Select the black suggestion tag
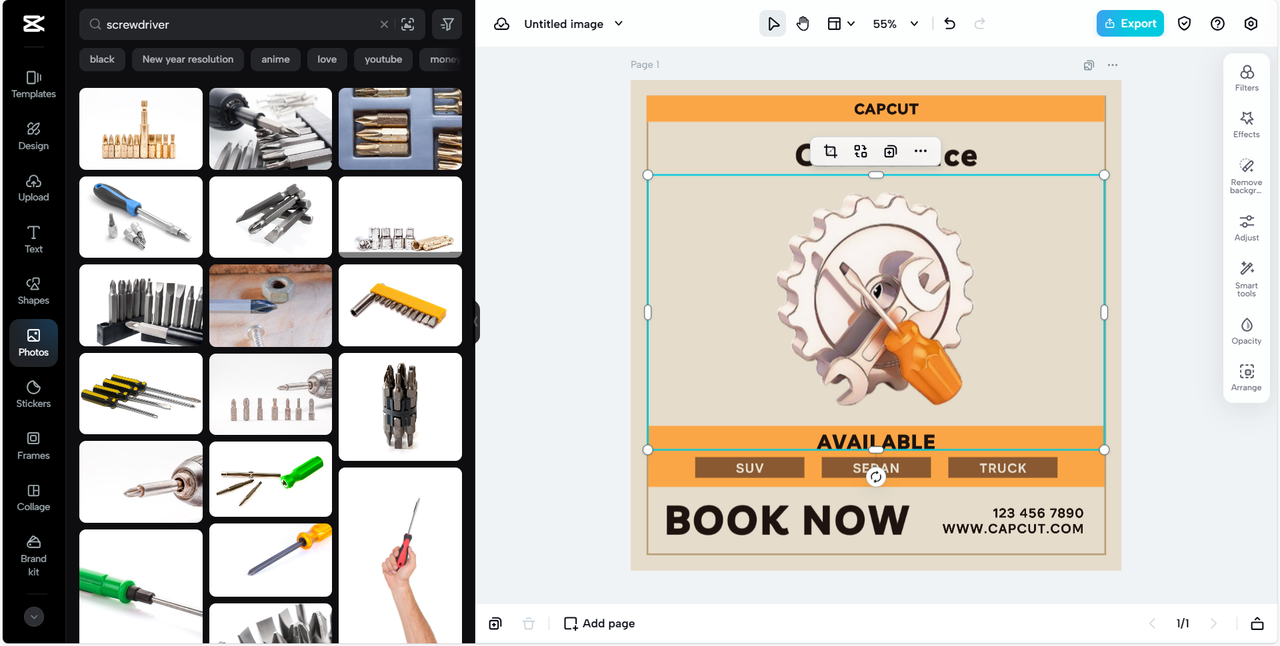Image resolution: width=1280 pixels, height=646 pixels. pos(102,59)
